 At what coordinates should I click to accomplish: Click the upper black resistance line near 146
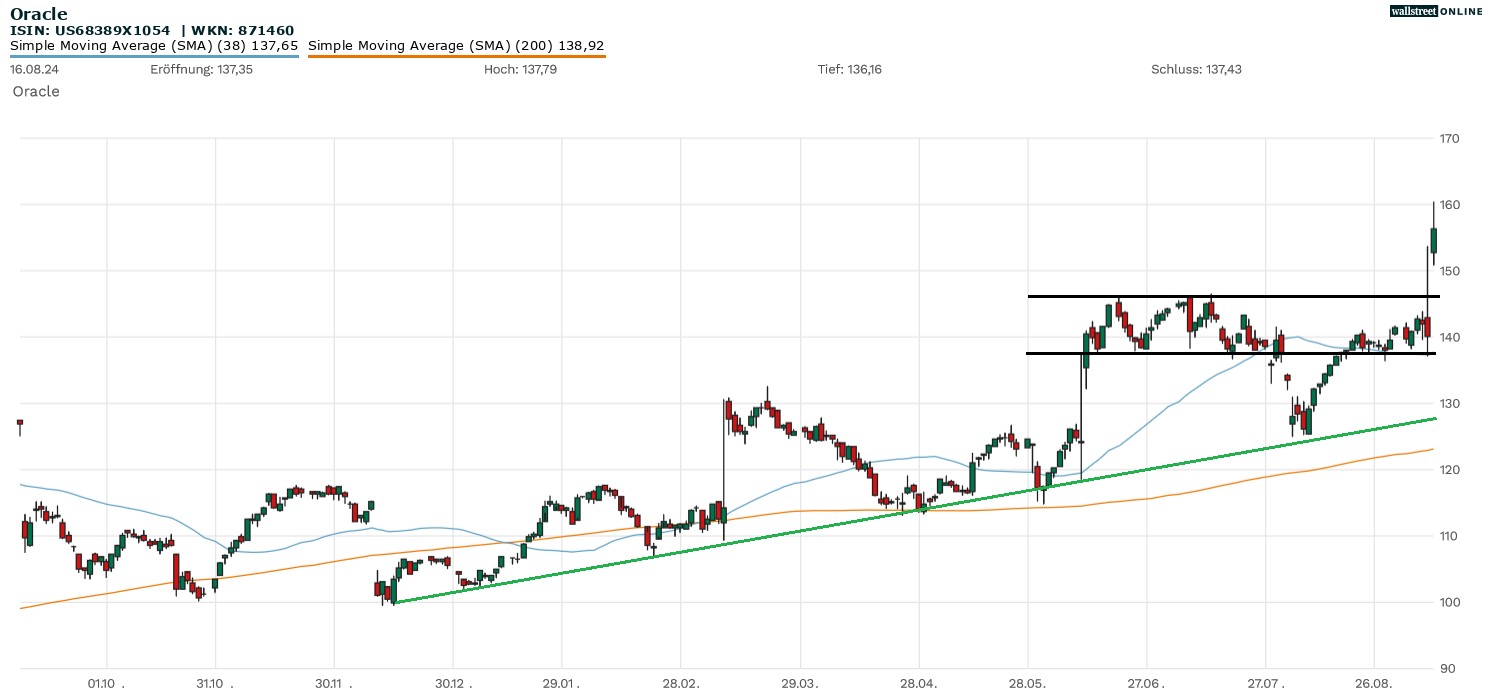pos(1233,296)
